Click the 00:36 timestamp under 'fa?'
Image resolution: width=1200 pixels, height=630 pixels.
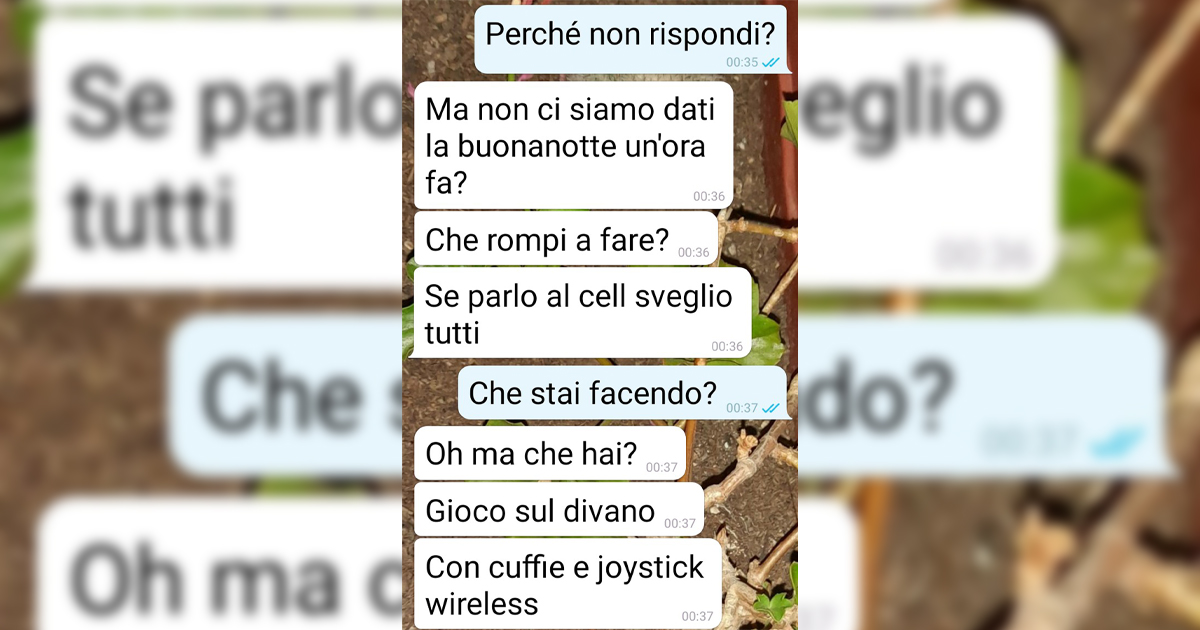click(x=709, y=197)
